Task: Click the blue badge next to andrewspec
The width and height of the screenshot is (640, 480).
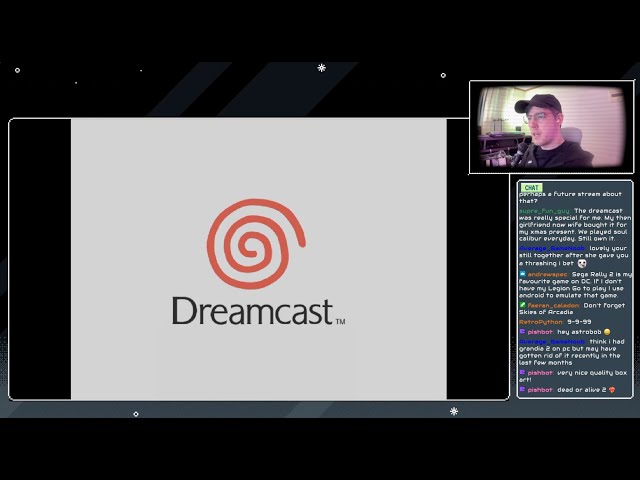Action: pos(522,274)
